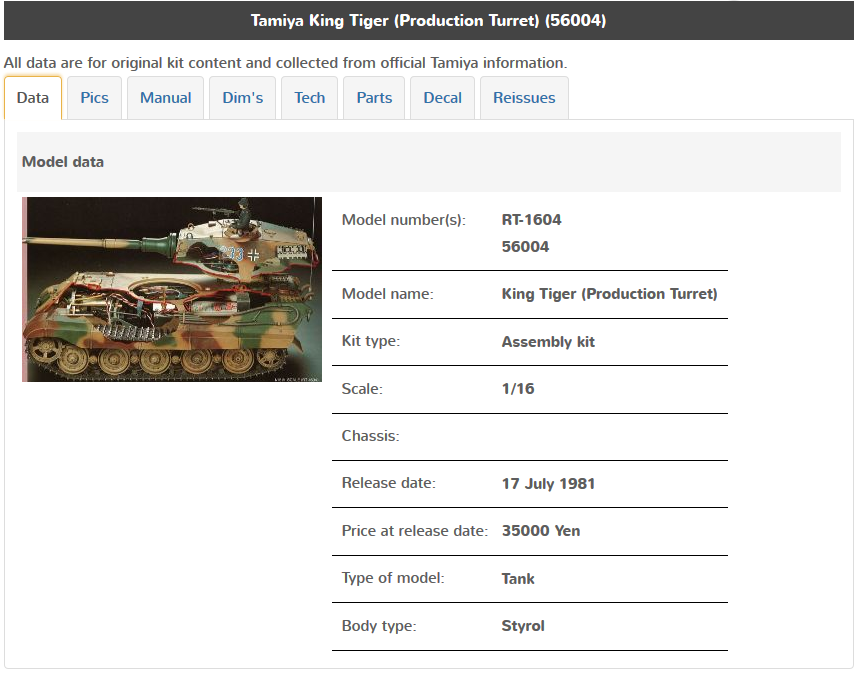The height and width of the screenshot is (690, 866).
Task: Select body type value Styrol
Action: pyautogui.click(x=523, y=626)
